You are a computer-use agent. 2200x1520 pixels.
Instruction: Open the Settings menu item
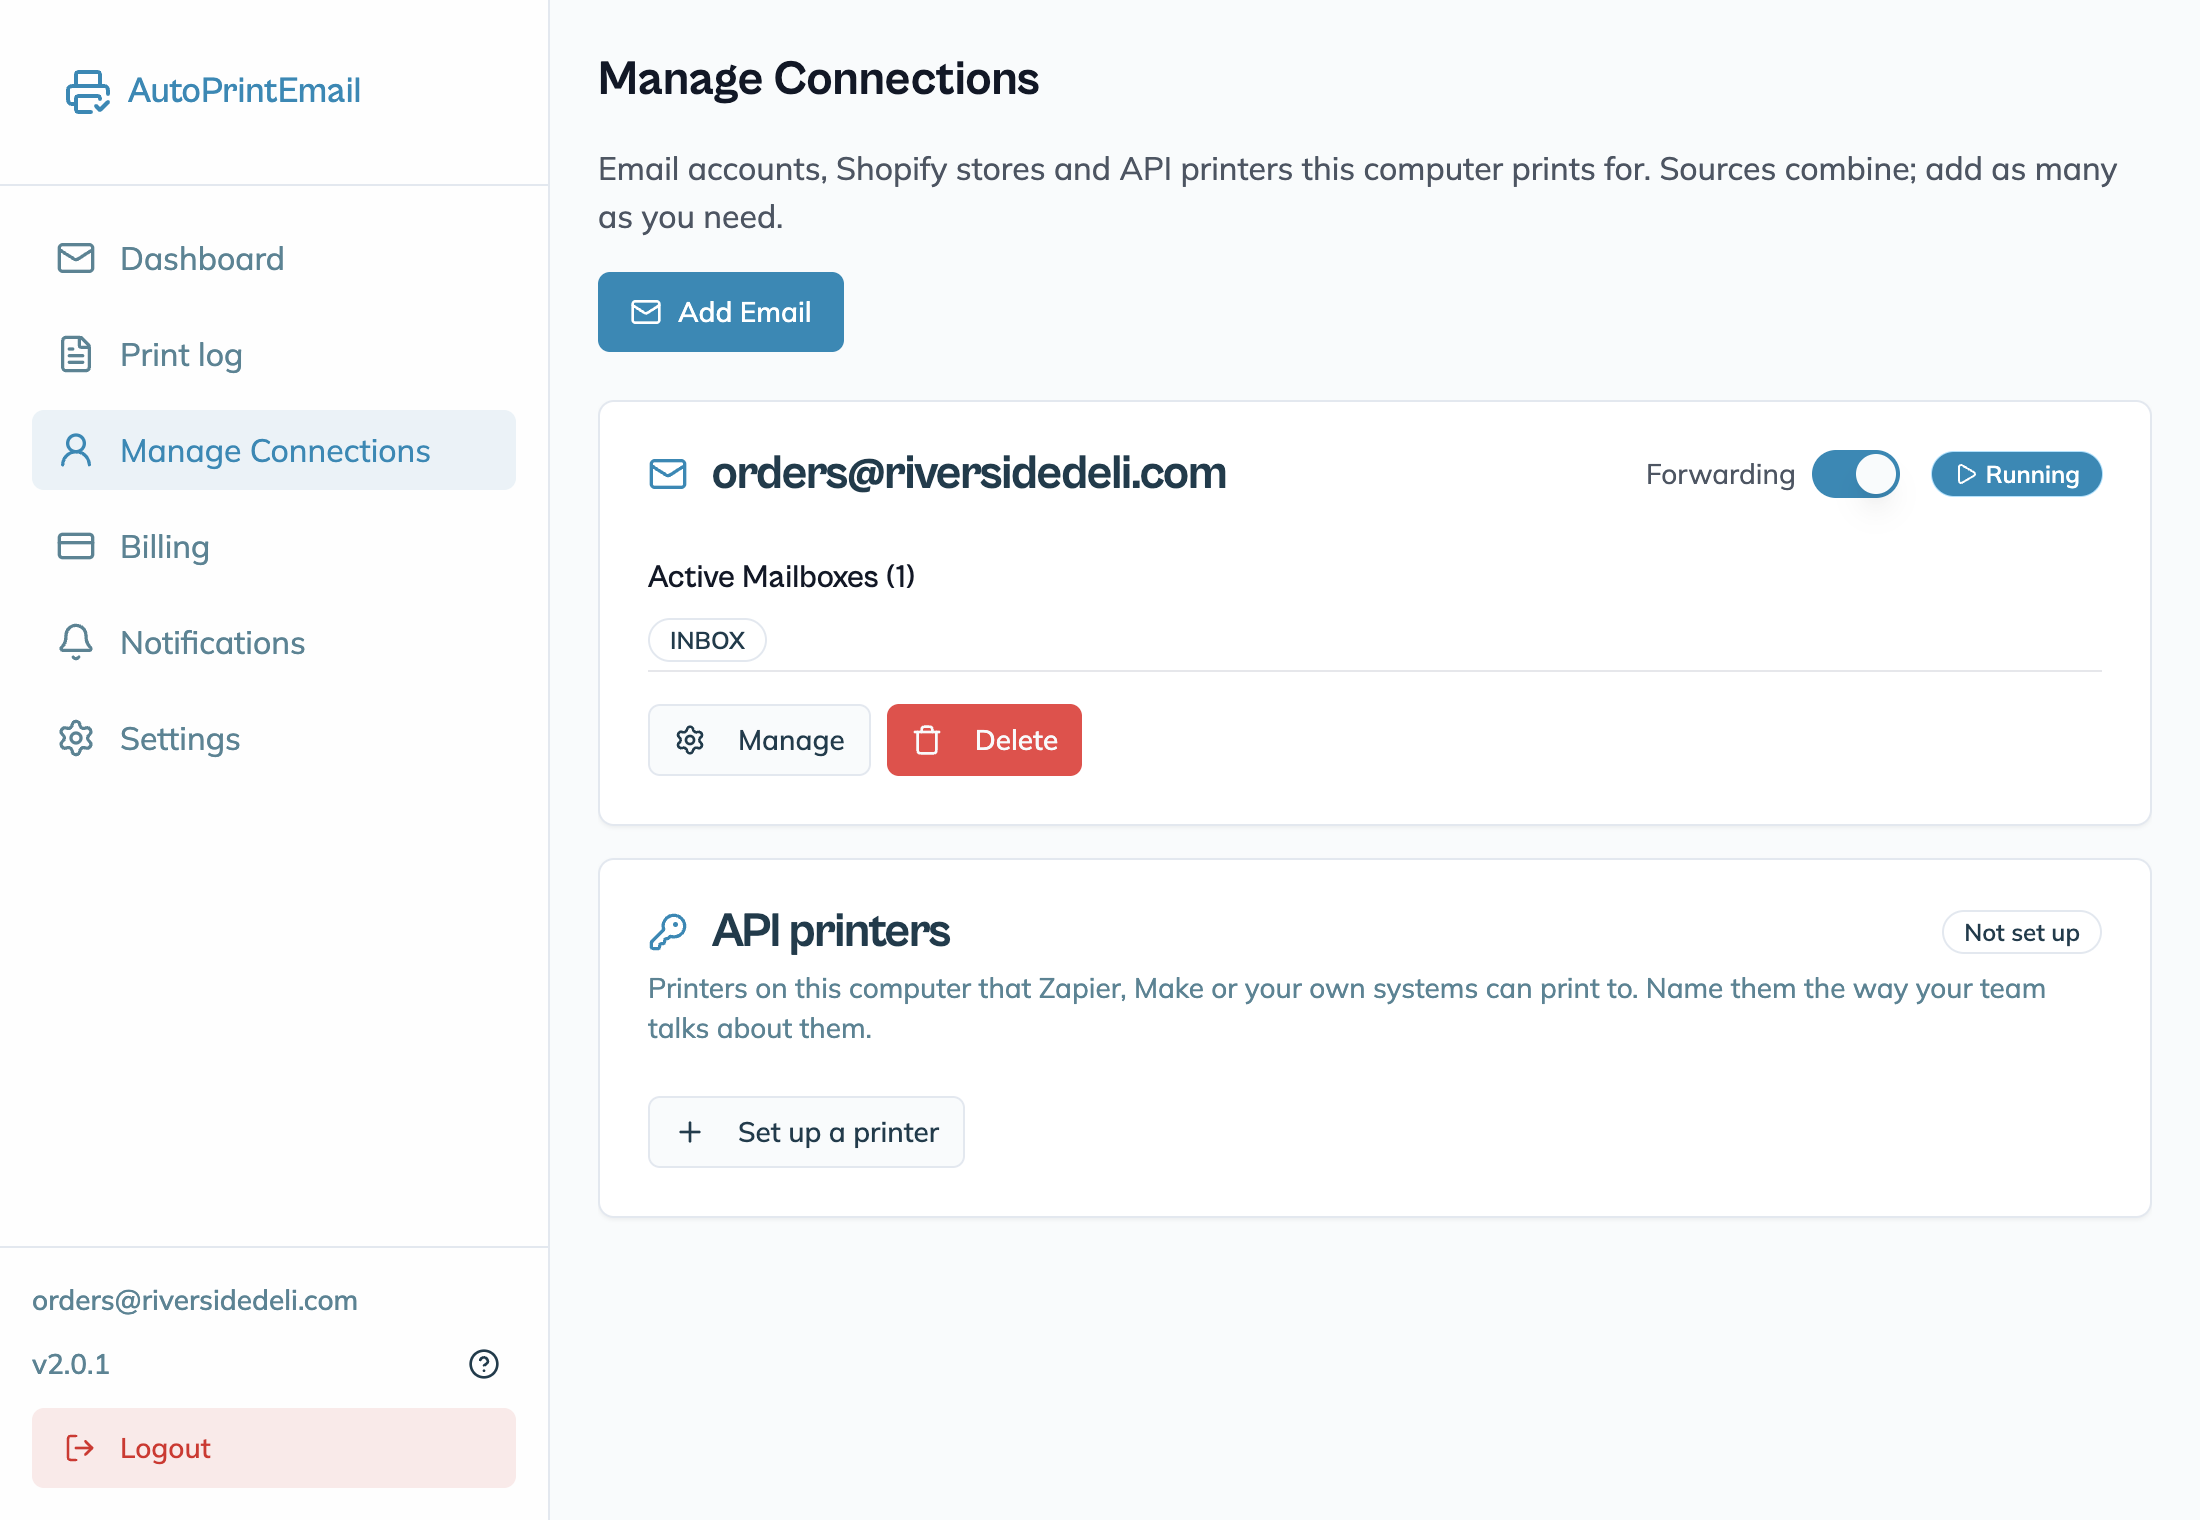pyautogui.click(x=274, y=738)
